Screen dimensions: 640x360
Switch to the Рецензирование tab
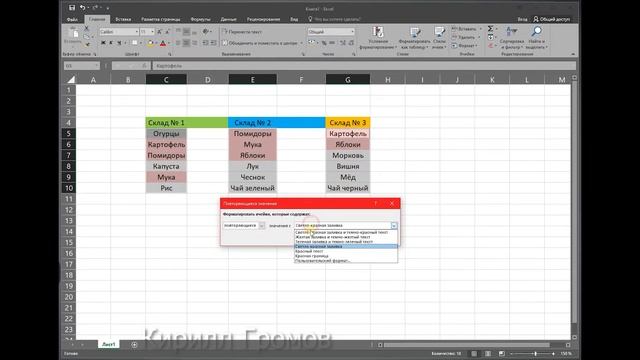click(263, 19)
